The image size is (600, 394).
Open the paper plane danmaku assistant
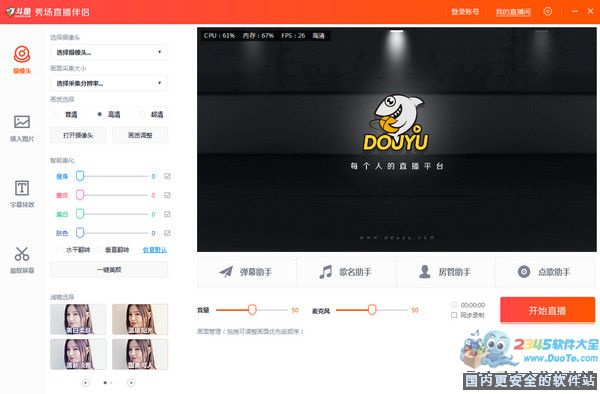pos(246,272)
